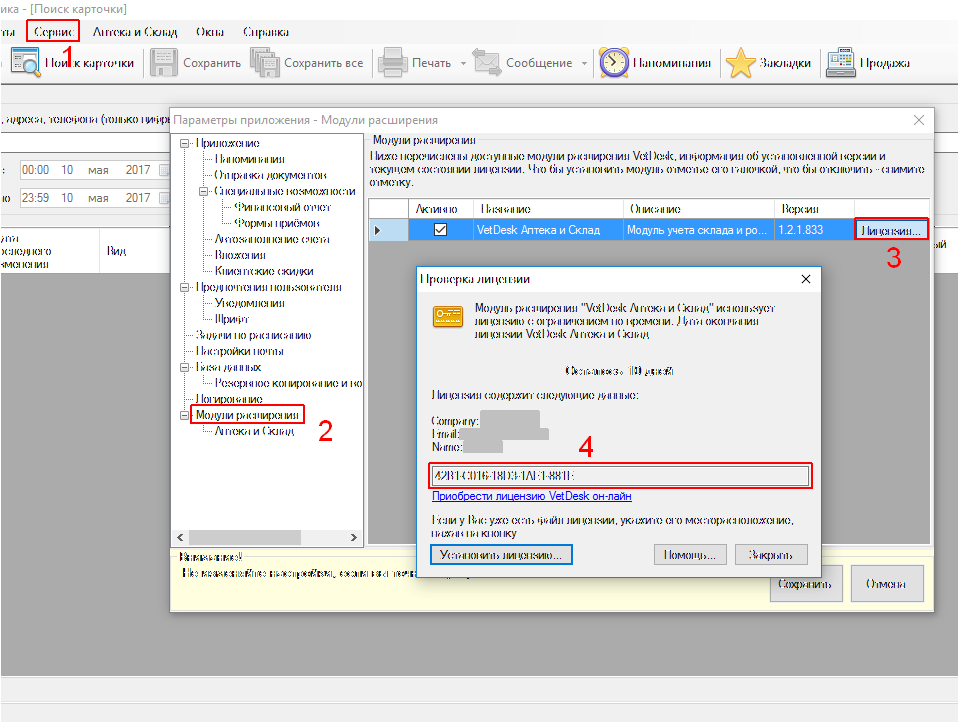This screenshot has width=959, height=723.
Task: Collapse База данных tree node
Action: pos(184,368)
